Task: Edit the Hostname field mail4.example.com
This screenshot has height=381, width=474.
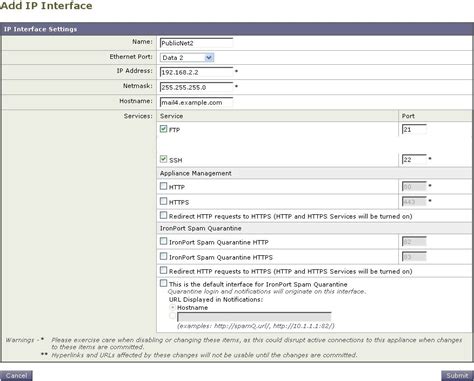Action: click(x=196, y=102)
